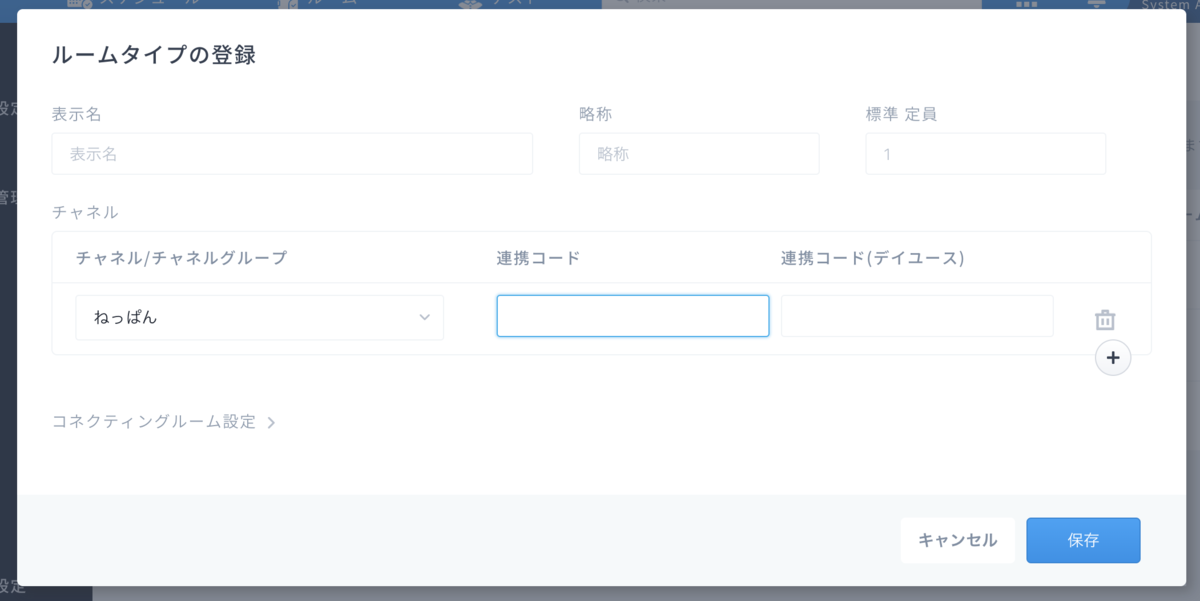Click the 略称 field label

[595, 114]
